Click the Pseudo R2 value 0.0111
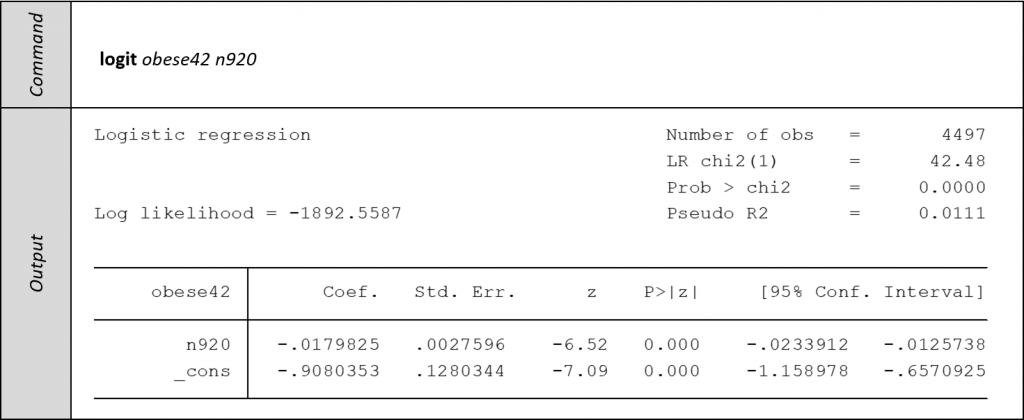 pyautogui.click(x=952, y=214)
